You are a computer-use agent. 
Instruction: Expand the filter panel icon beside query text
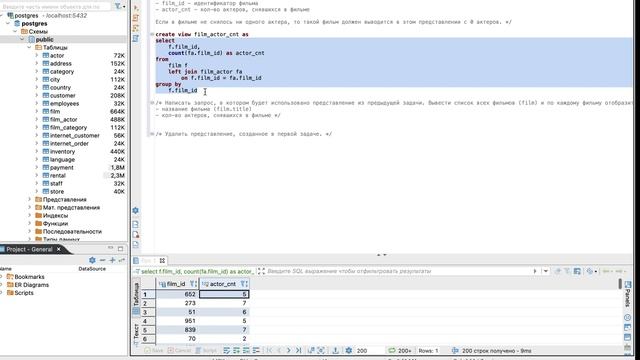(261, 271)
